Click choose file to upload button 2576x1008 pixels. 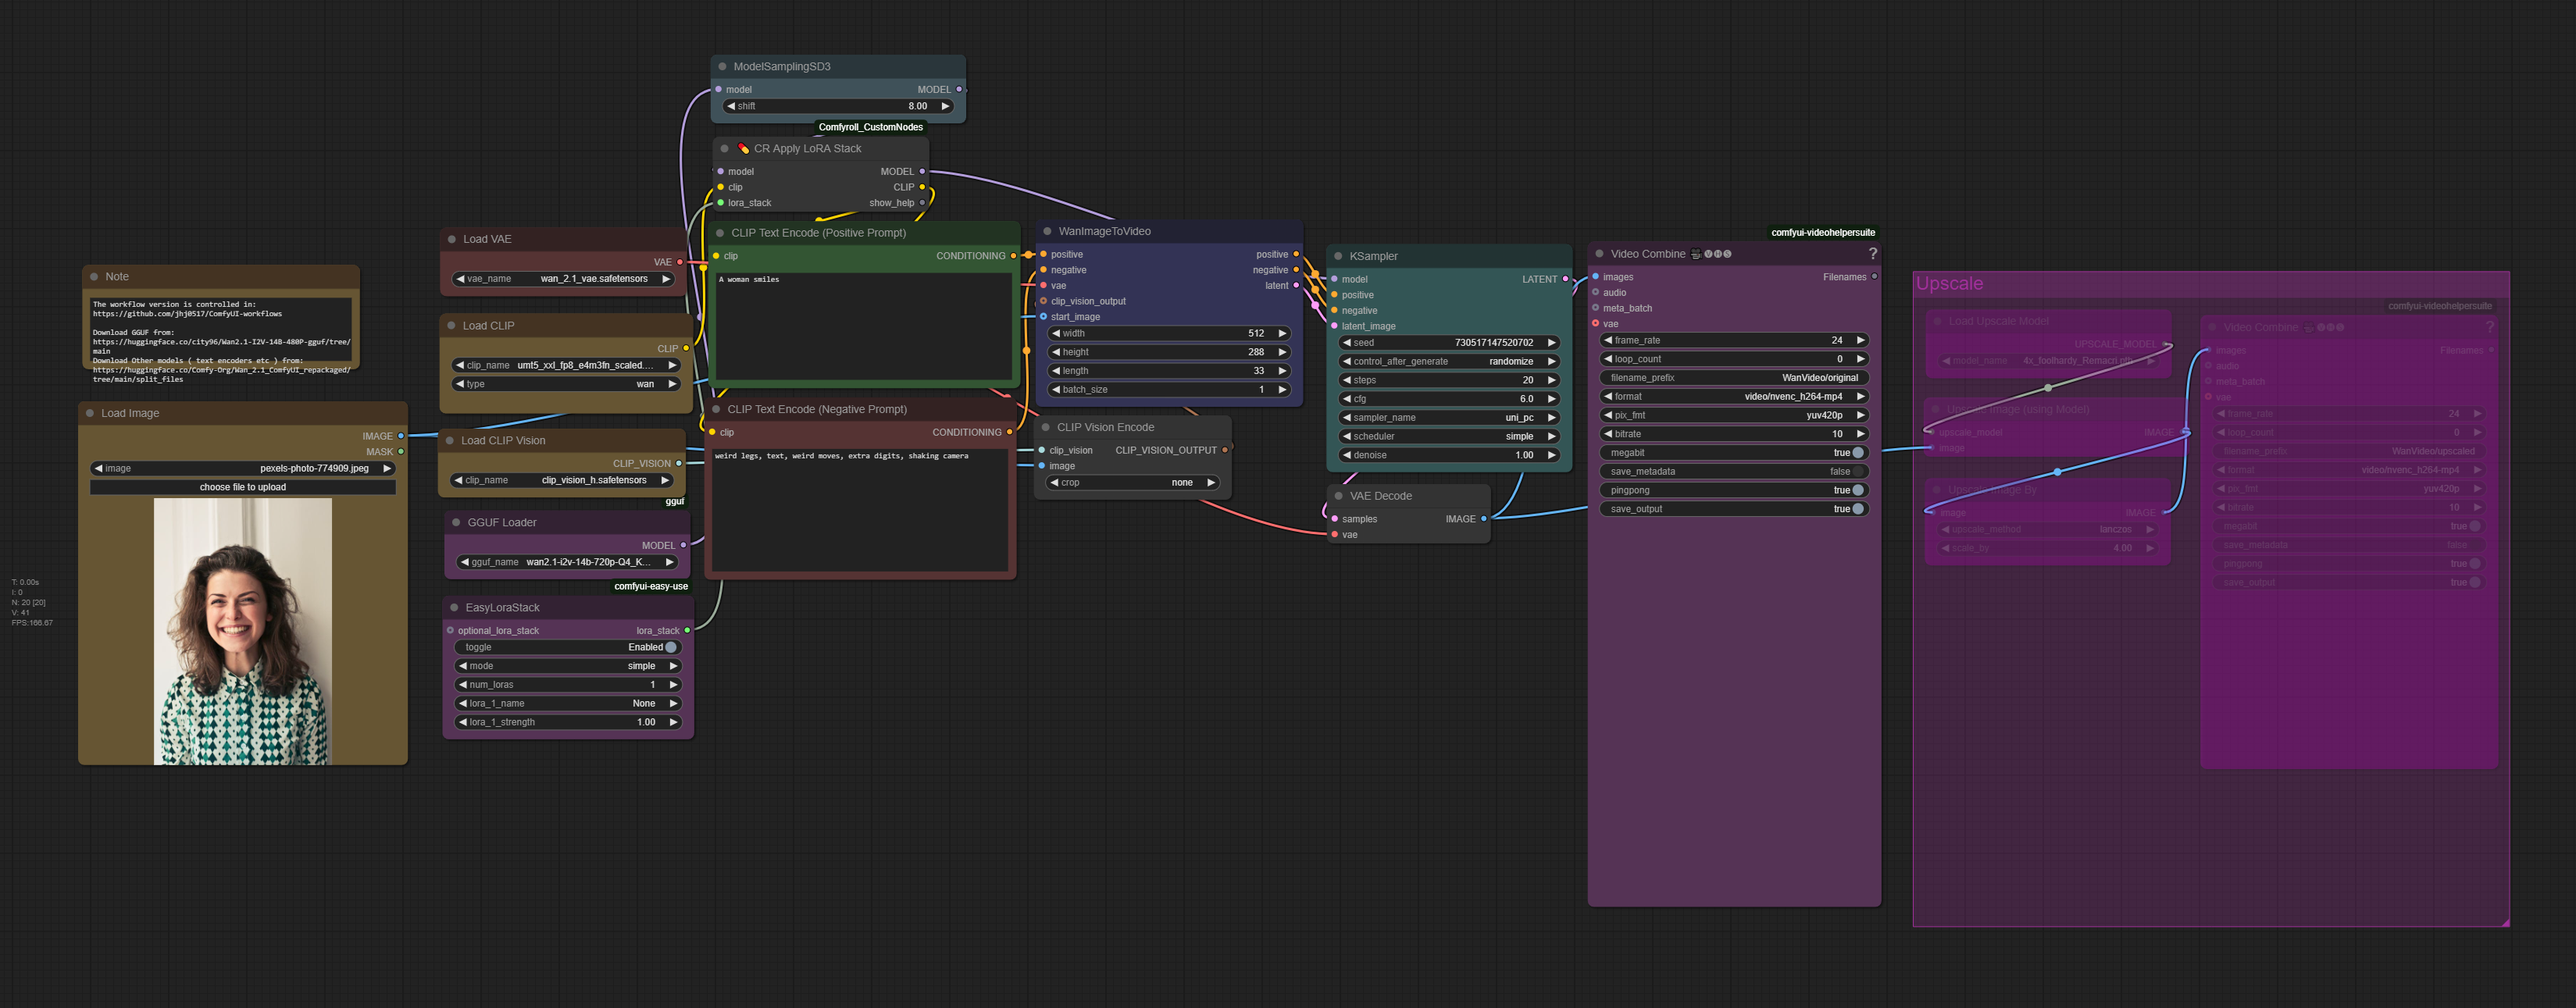click(243, 487)
